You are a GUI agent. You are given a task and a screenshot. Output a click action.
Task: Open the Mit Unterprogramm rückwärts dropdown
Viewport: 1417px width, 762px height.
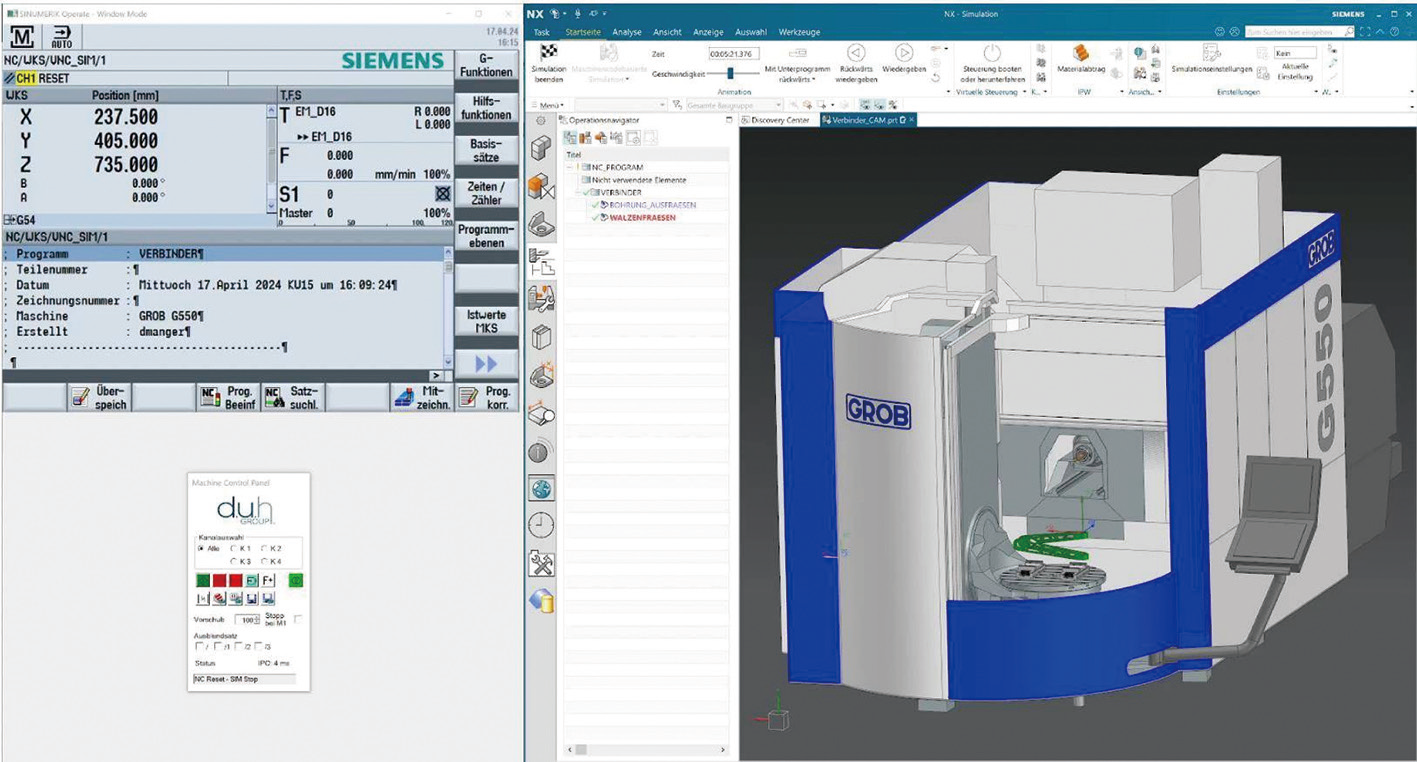[x=797, y=73]
